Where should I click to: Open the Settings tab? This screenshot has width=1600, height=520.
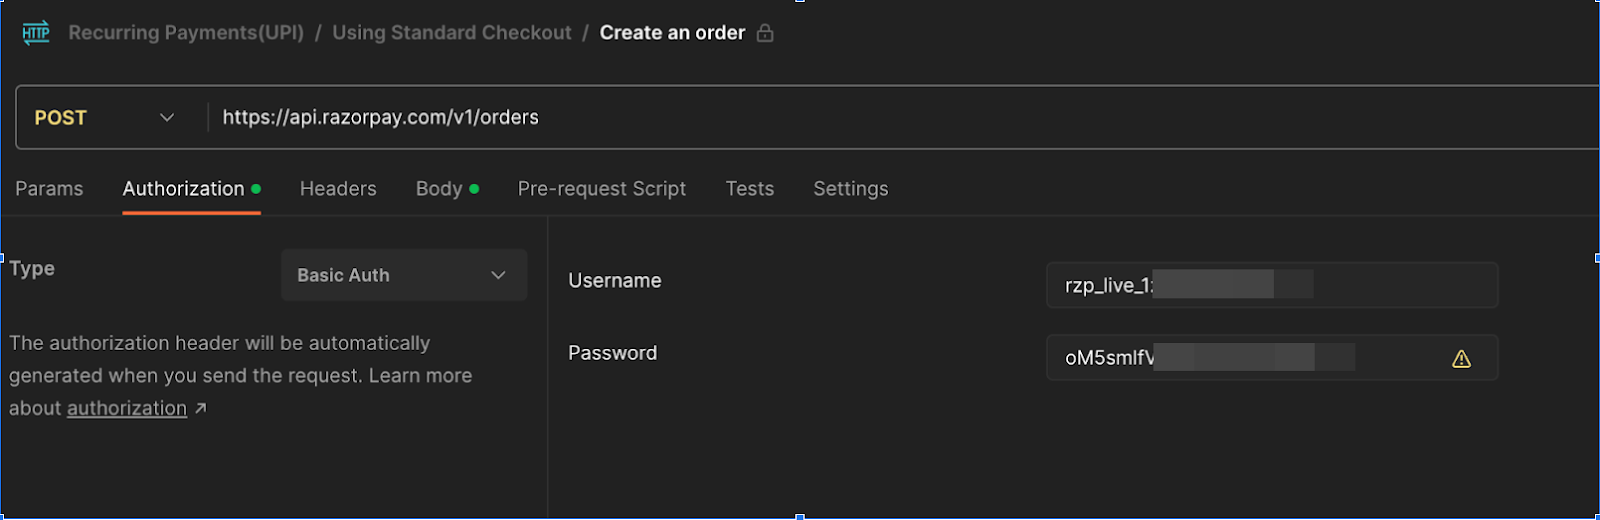pyautogui.click(x=851, y=189)
